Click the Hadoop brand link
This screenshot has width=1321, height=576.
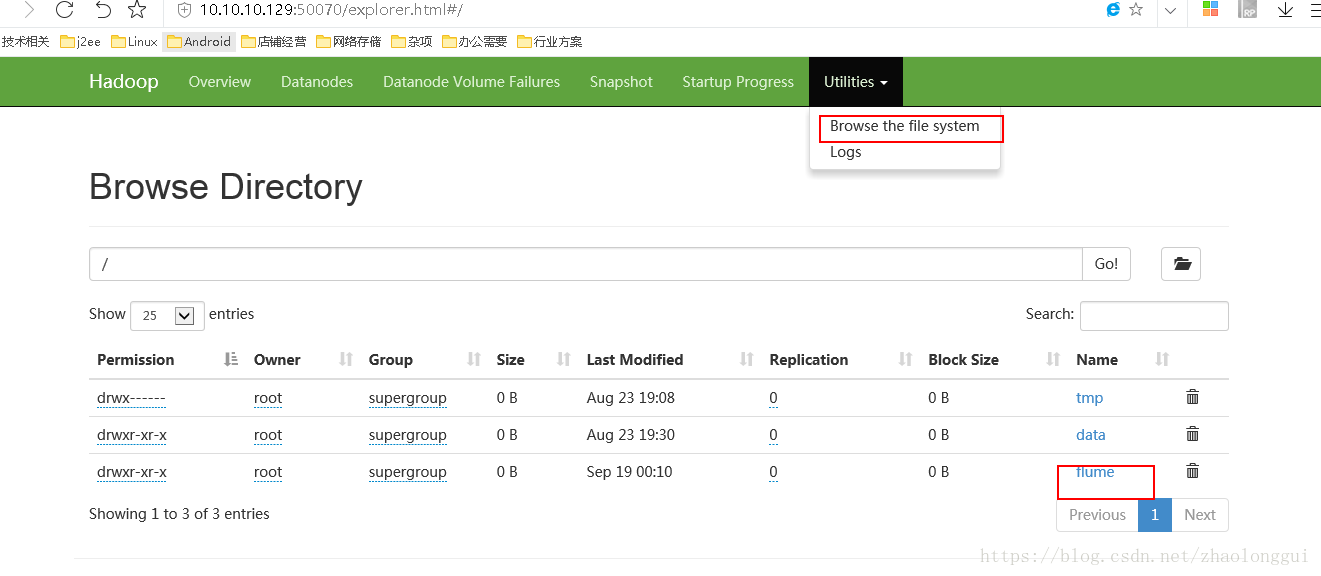[x=124, y=82]
